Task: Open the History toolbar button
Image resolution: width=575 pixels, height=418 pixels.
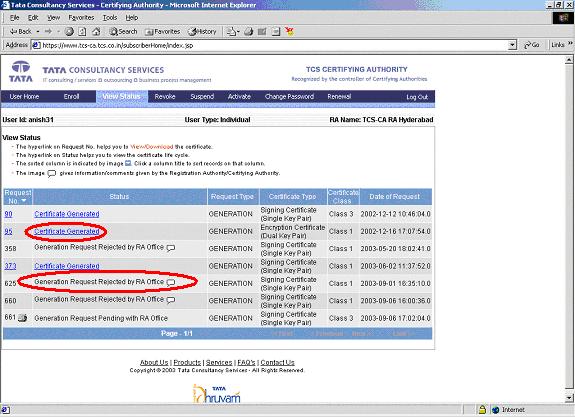Action: 202,32
